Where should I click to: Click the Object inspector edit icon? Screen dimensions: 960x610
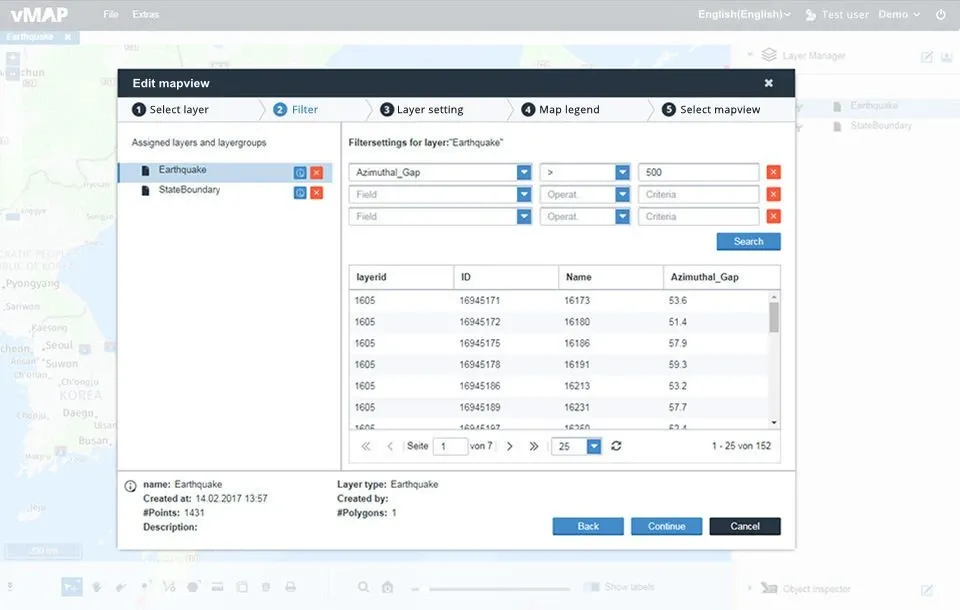coord(927,590)
